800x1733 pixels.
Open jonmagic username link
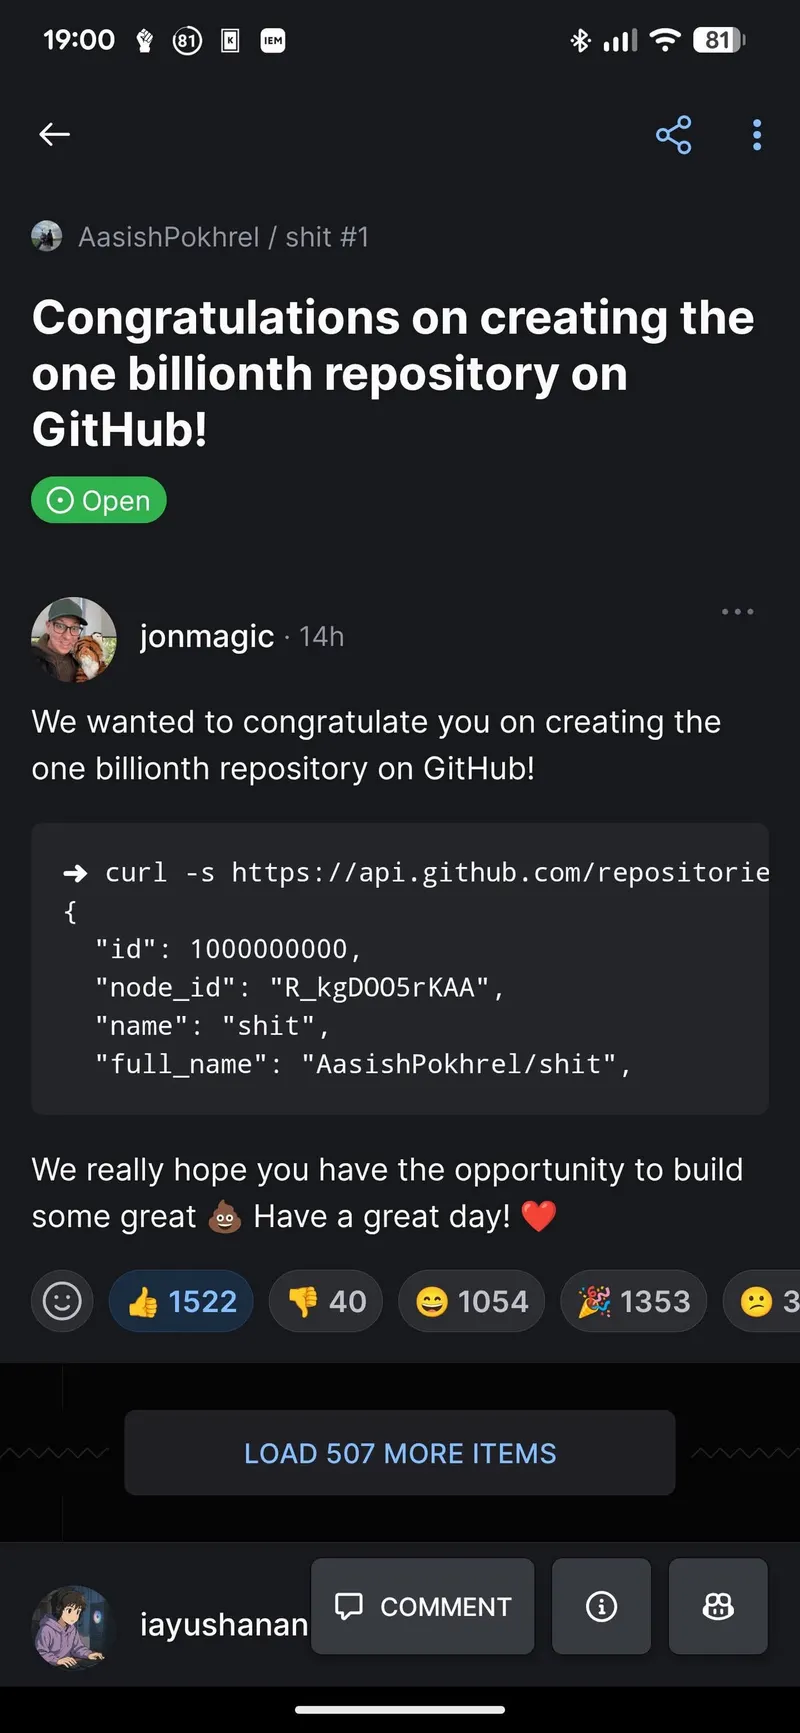pos(206,637)
